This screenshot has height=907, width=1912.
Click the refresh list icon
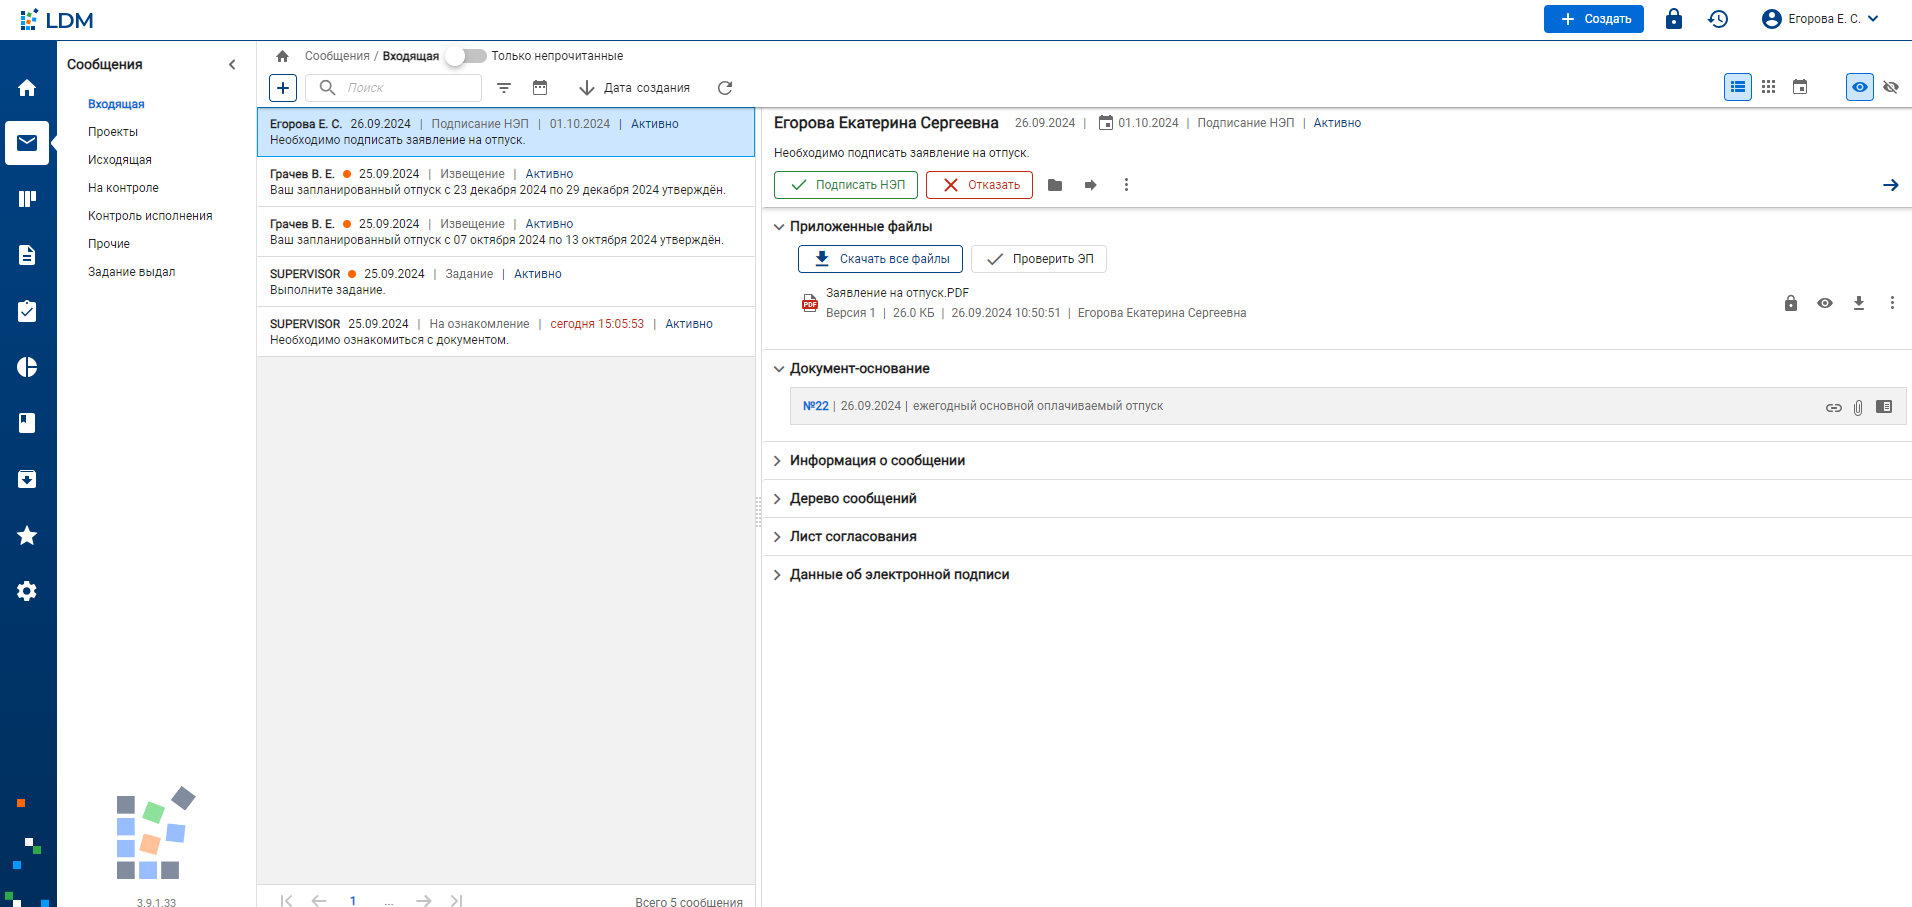tap(725, 88)
